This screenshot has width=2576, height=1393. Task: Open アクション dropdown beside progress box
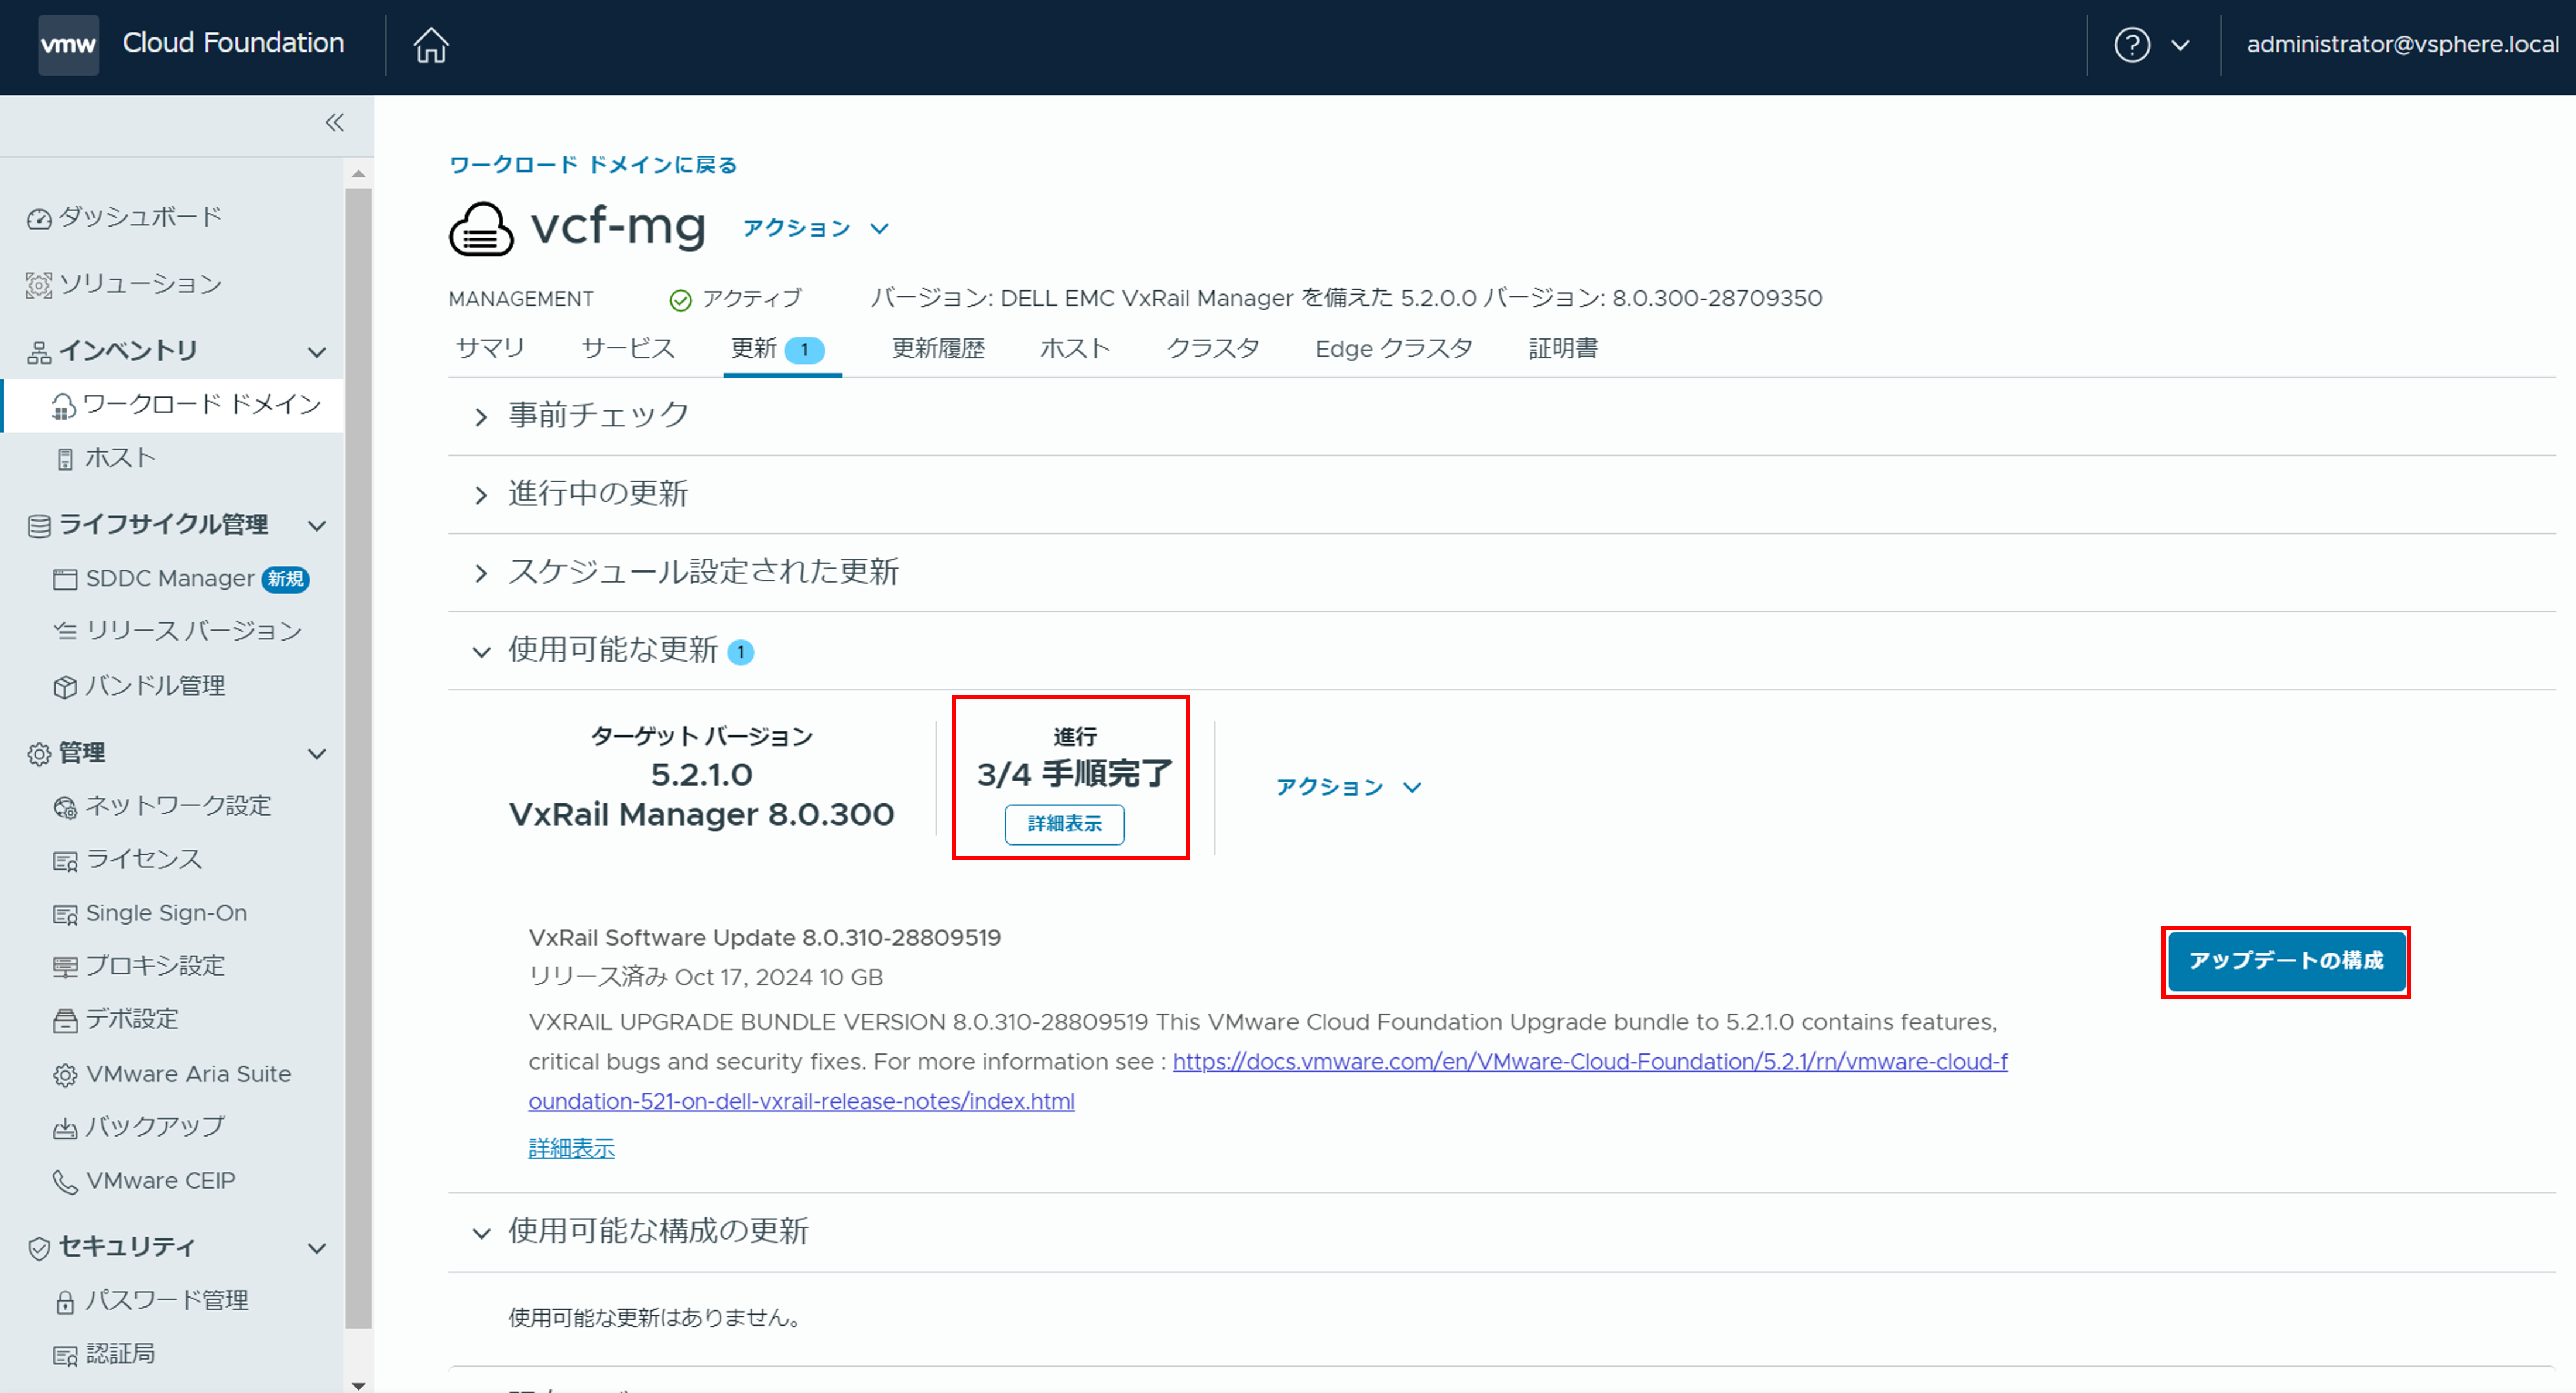tap(1347, 787)
